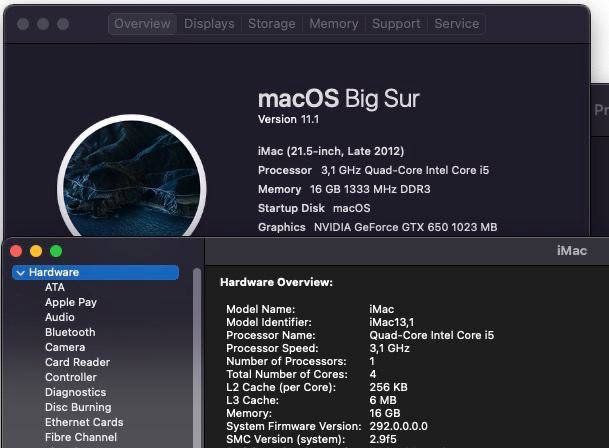This screenshot has width=609, height=448.
Task: Click the L3 Cache value '6 MB'
Action: click(x=383, y=400)
